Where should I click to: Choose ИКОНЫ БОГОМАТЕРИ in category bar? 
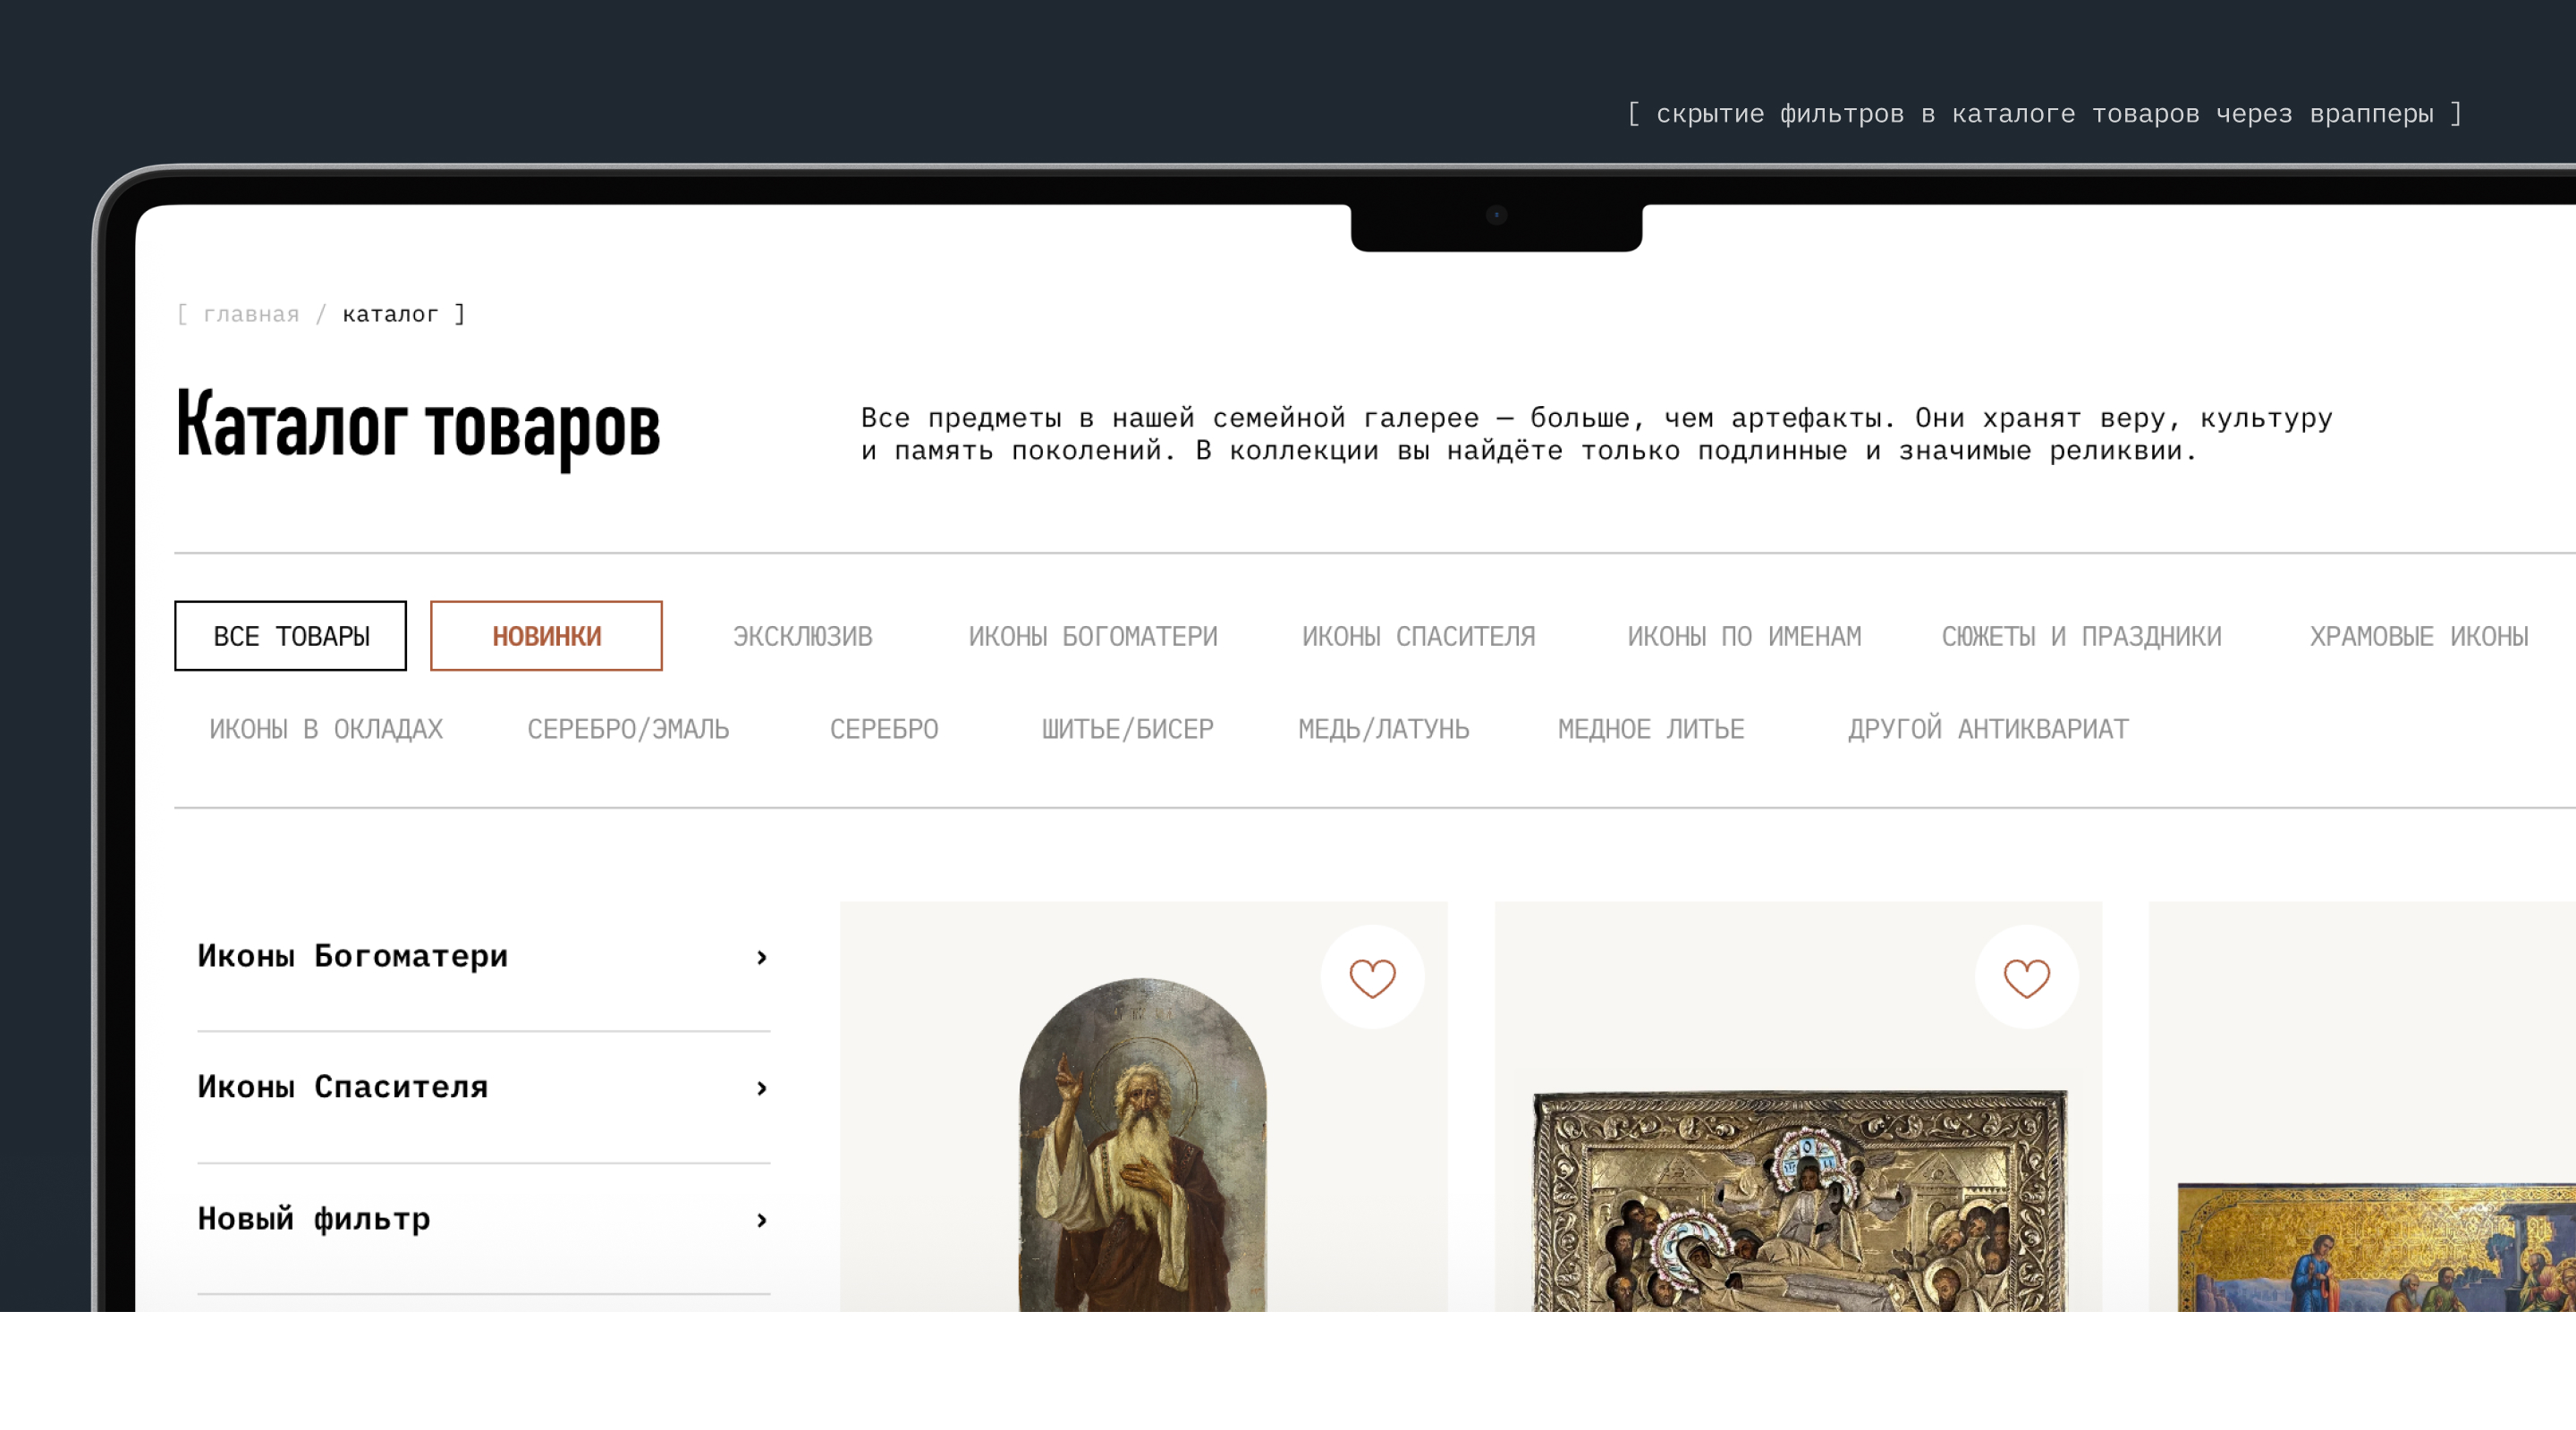pyautogui.click(x=1092, y=636)
